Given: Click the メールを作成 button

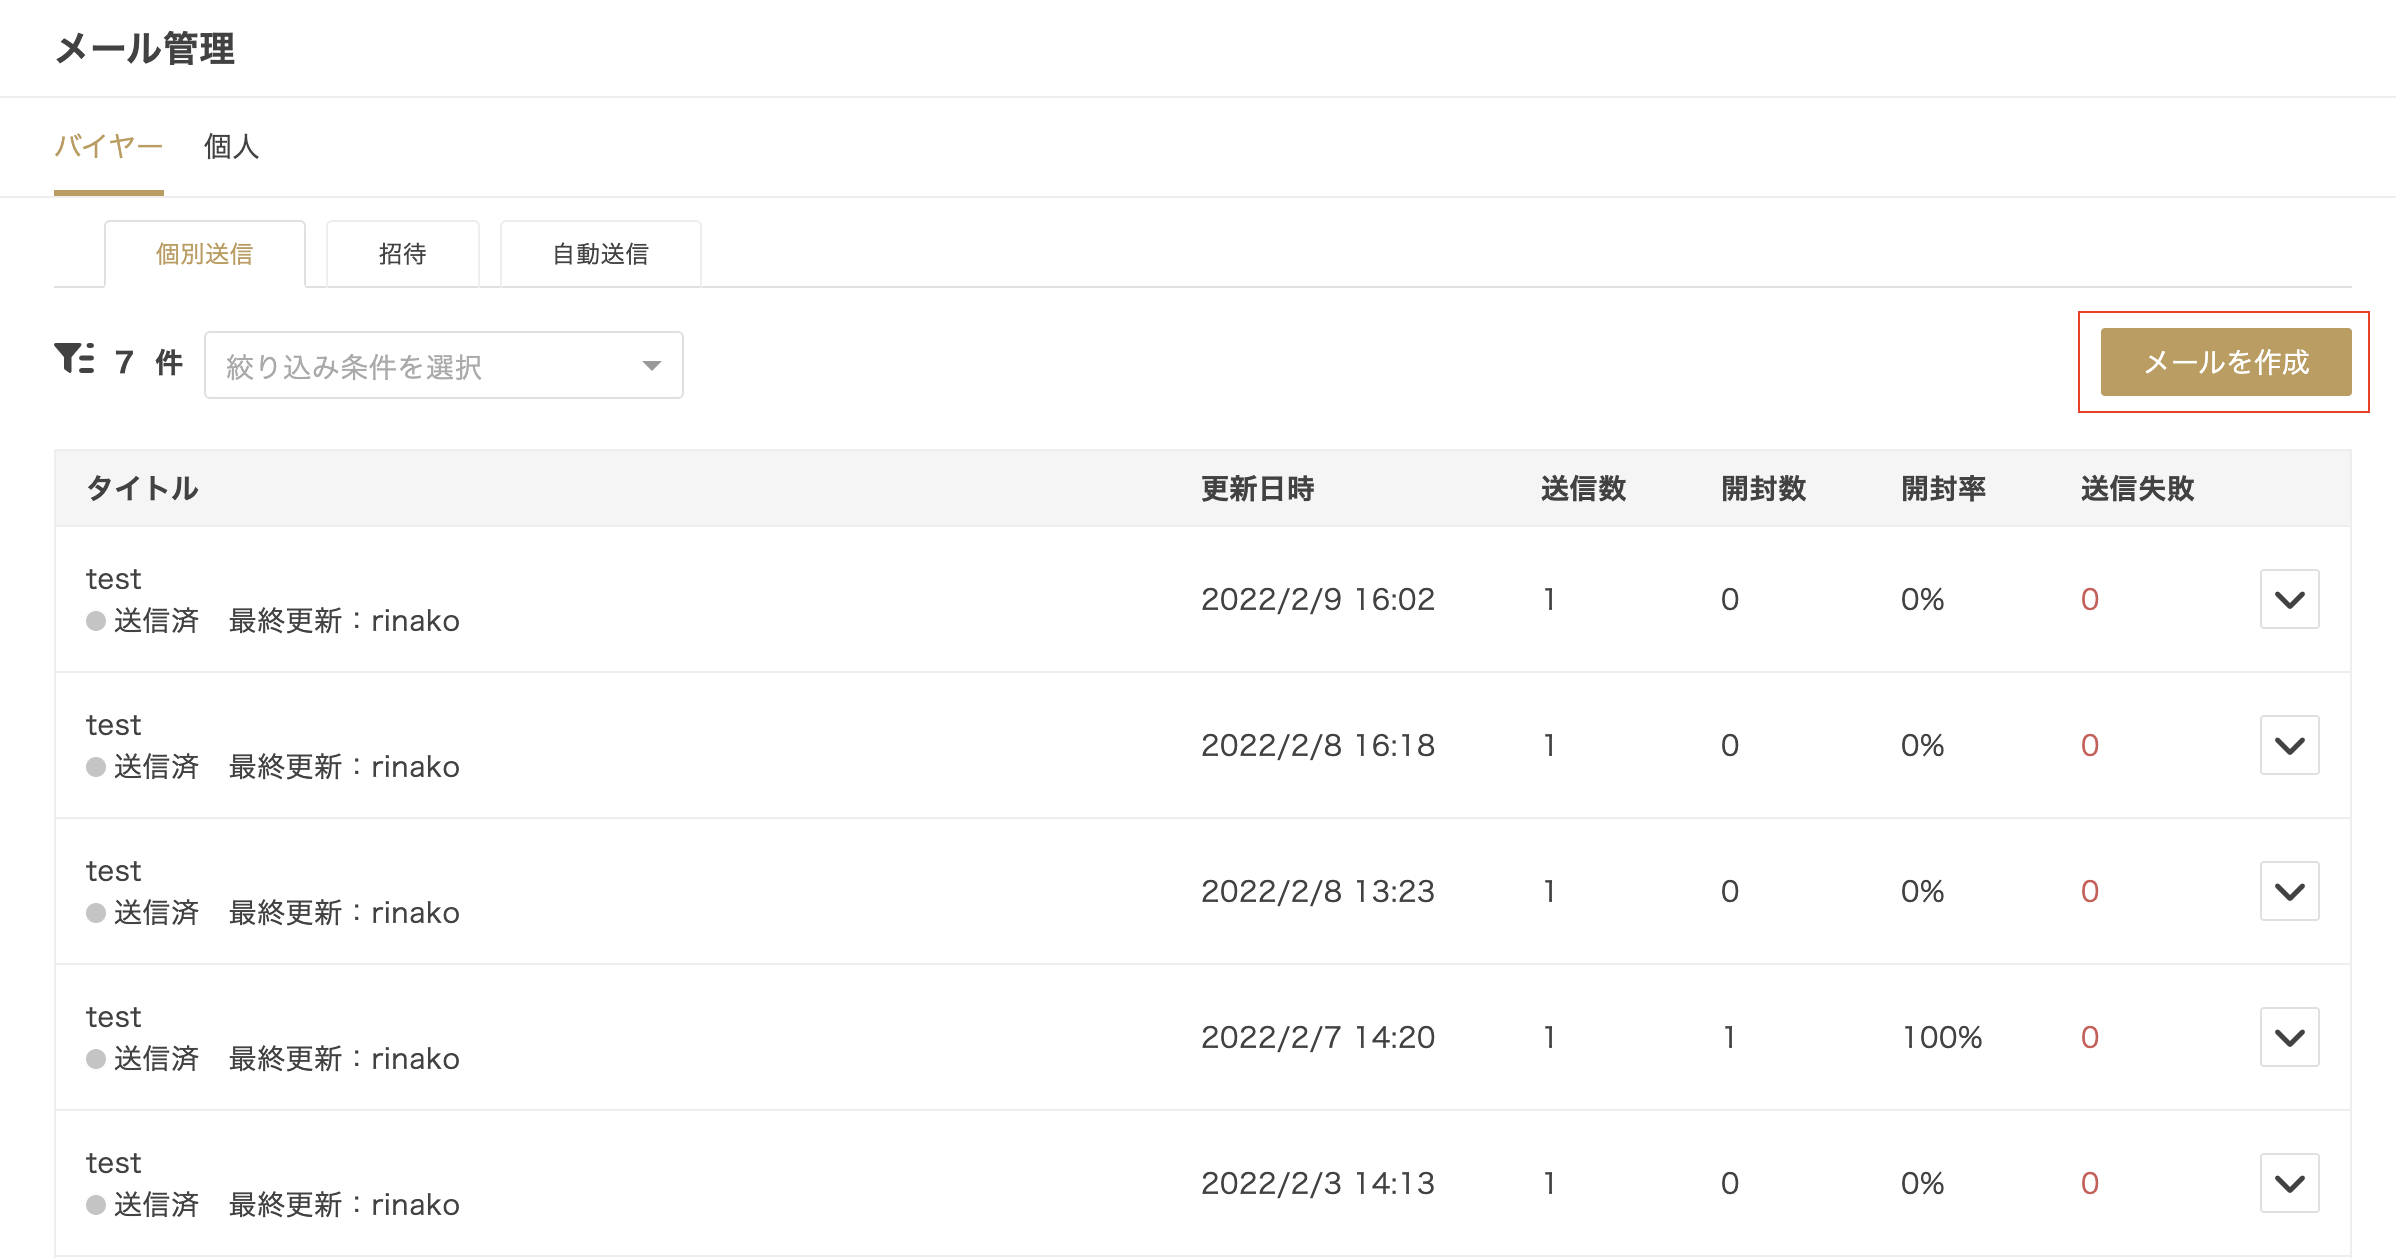Looking at the screenshot, I should point(2225,362).
